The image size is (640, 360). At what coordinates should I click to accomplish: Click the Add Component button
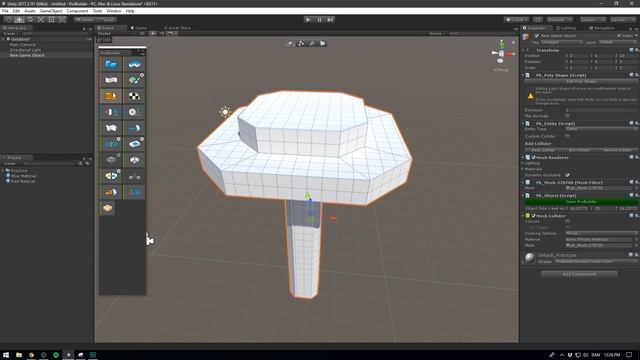coord(579,274)
